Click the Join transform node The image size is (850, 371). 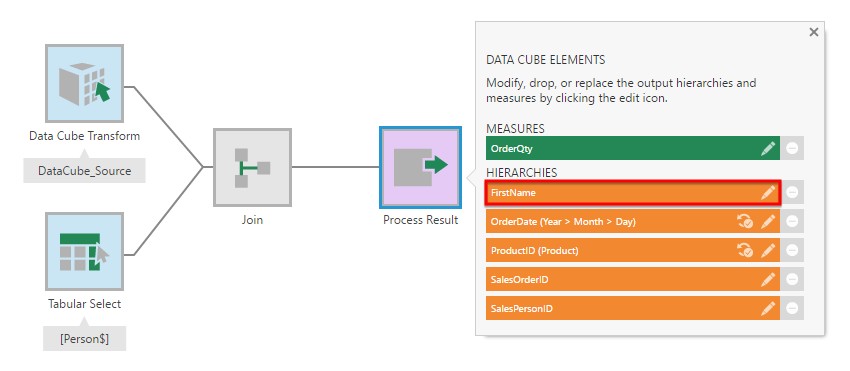pos(253,167)
